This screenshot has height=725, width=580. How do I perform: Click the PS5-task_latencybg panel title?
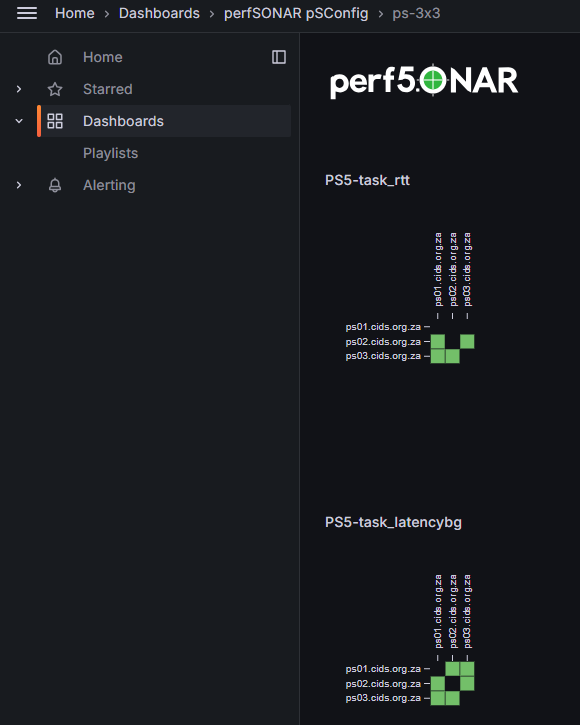[x=393, y=522]
